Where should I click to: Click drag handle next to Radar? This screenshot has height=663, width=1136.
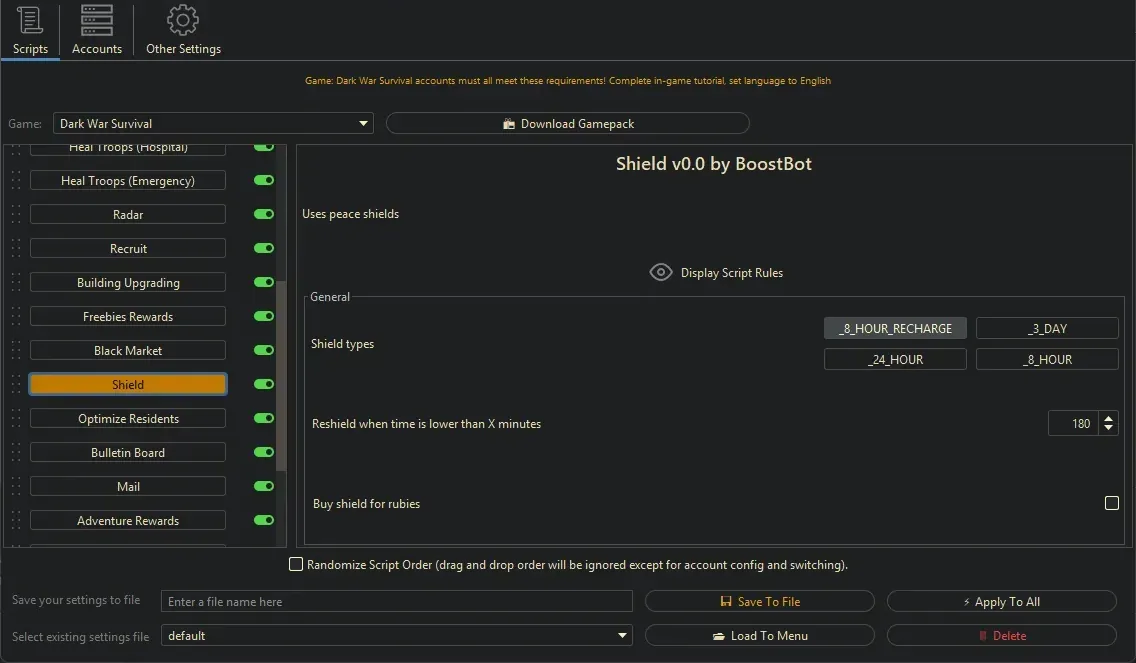16,214
